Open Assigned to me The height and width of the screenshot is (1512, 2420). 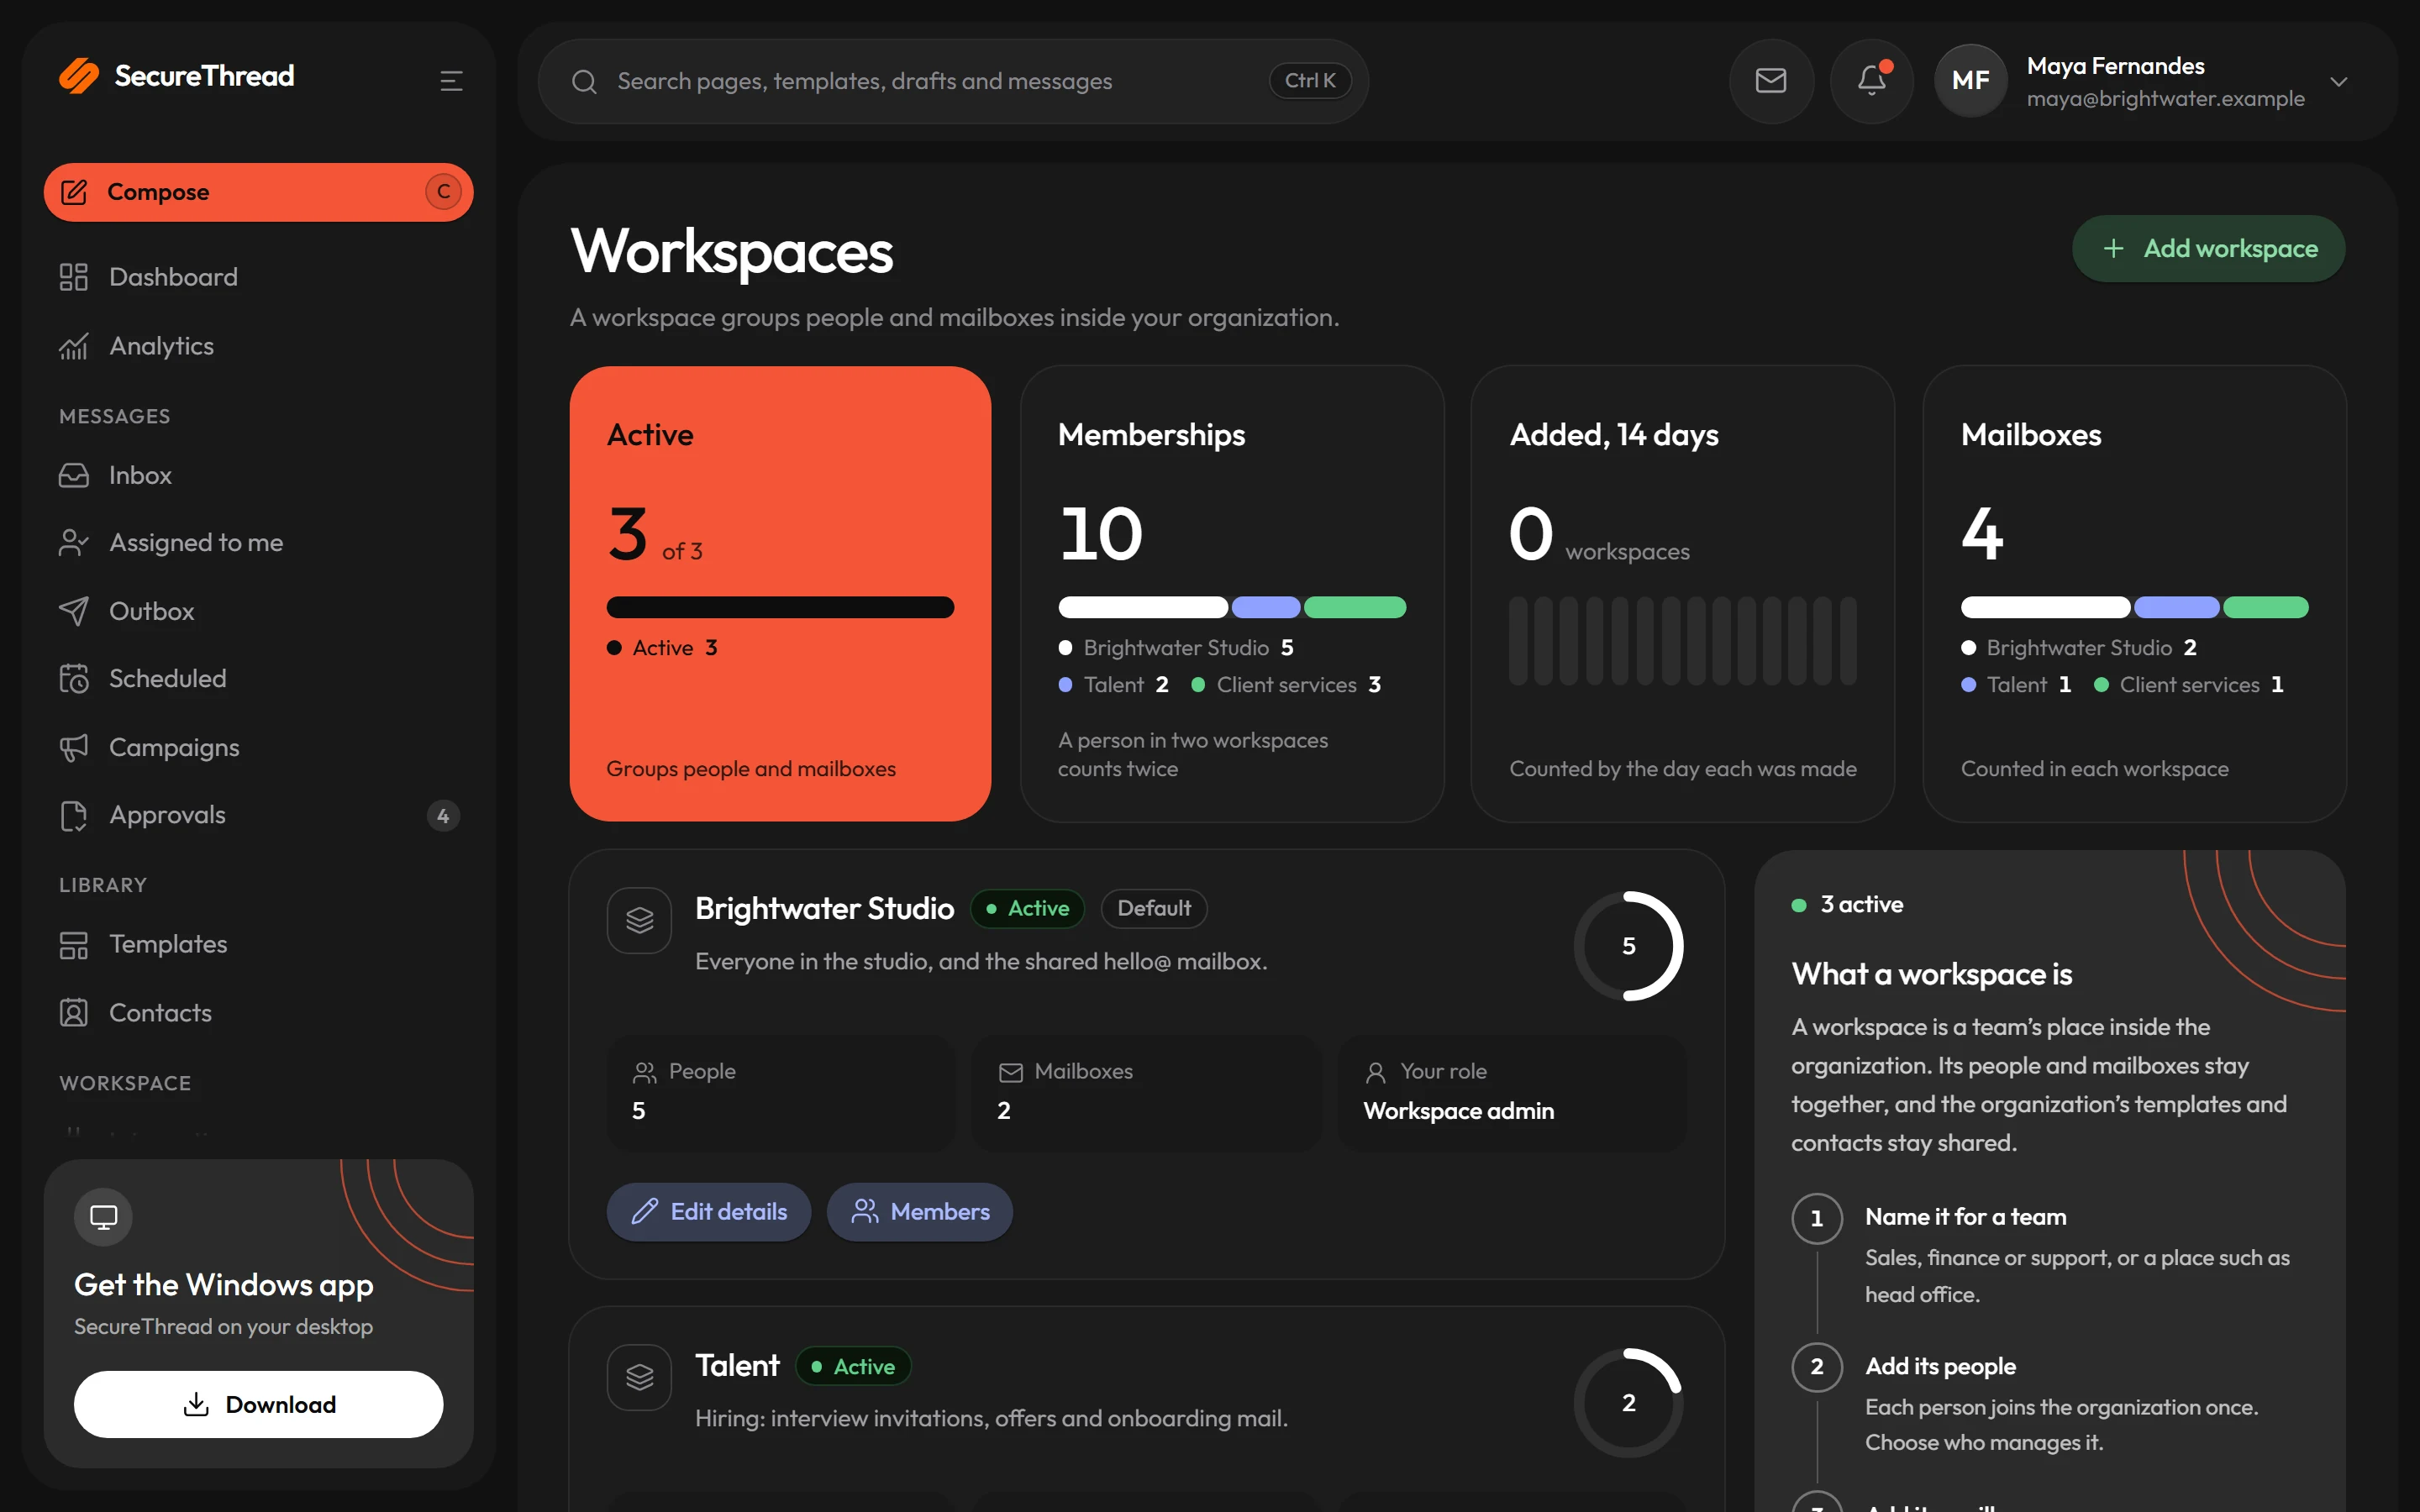(x=258, y=543)
